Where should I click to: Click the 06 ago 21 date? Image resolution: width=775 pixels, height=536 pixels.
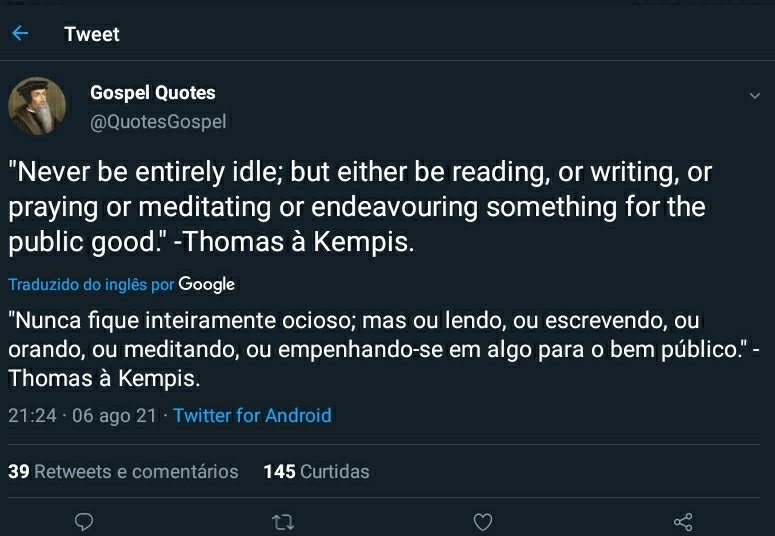click(114, 415)
